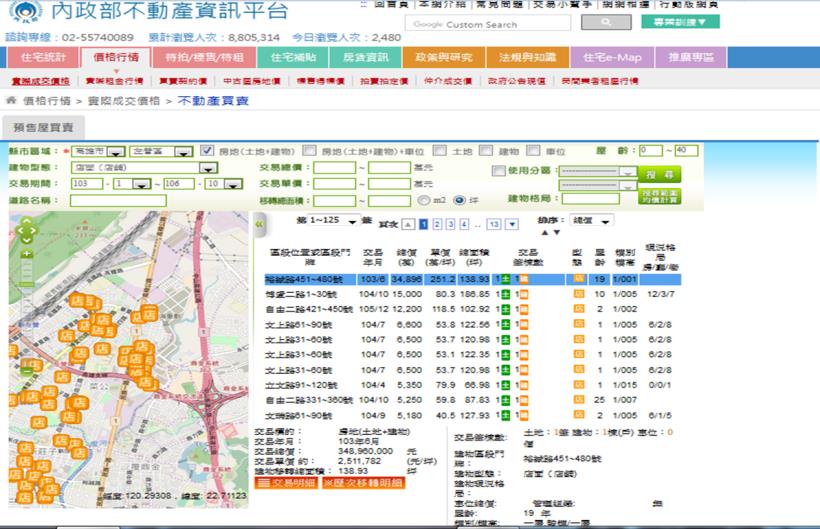
Task: Click the 交易明細 transaction details button
Action: [286, 482]
